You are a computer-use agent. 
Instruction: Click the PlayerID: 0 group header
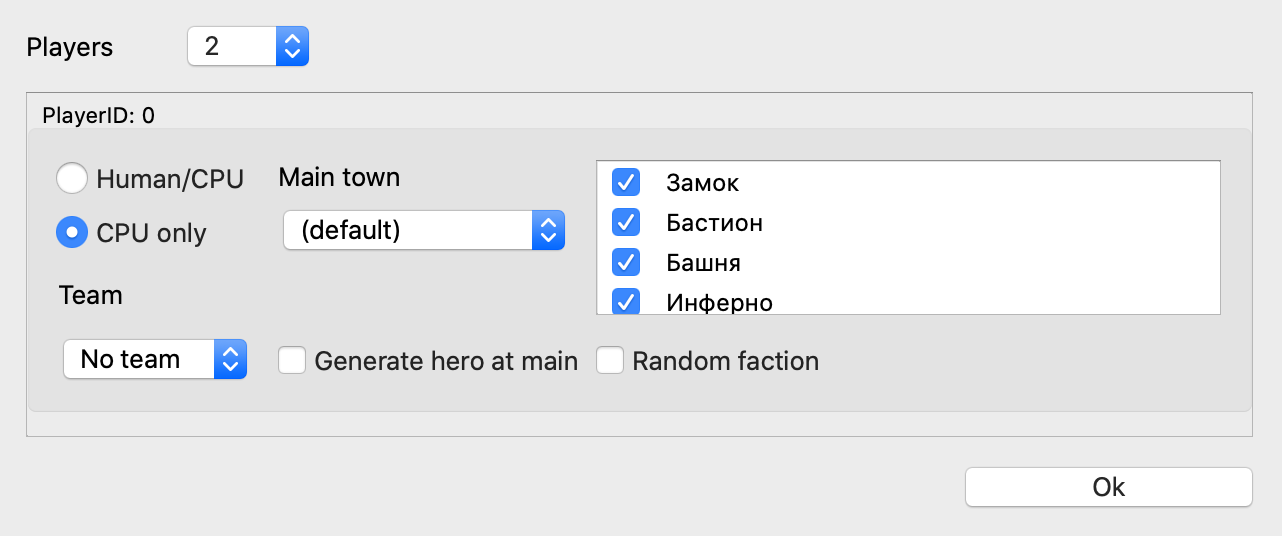98,115
